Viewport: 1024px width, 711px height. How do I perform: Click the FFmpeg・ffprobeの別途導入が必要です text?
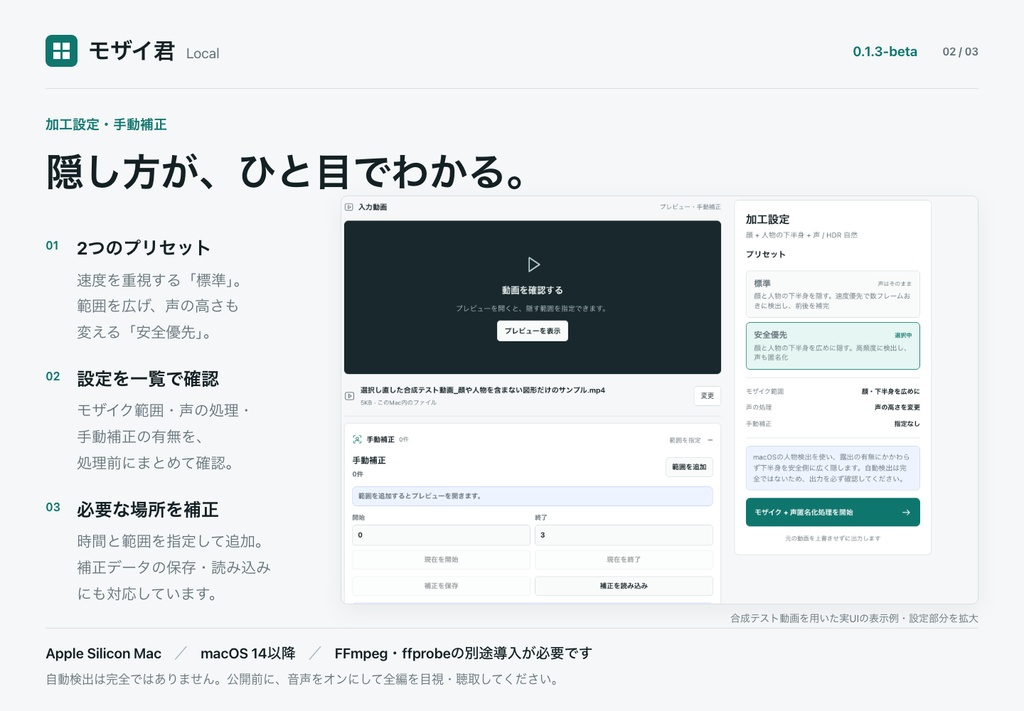coord(463,654)
